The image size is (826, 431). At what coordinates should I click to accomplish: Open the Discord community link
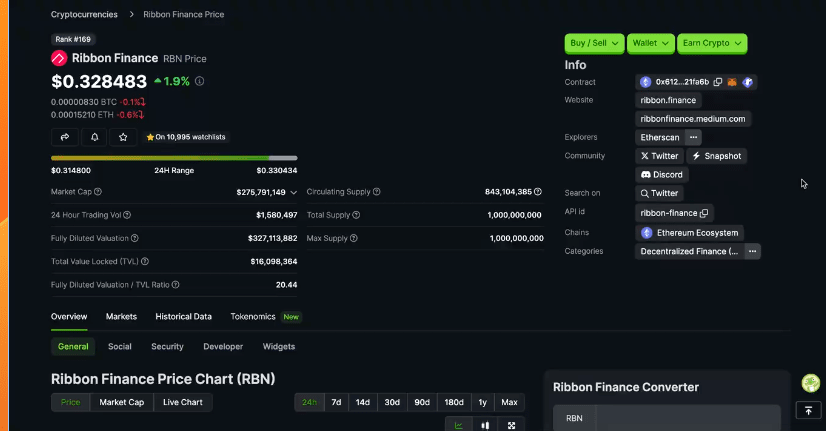662,174
